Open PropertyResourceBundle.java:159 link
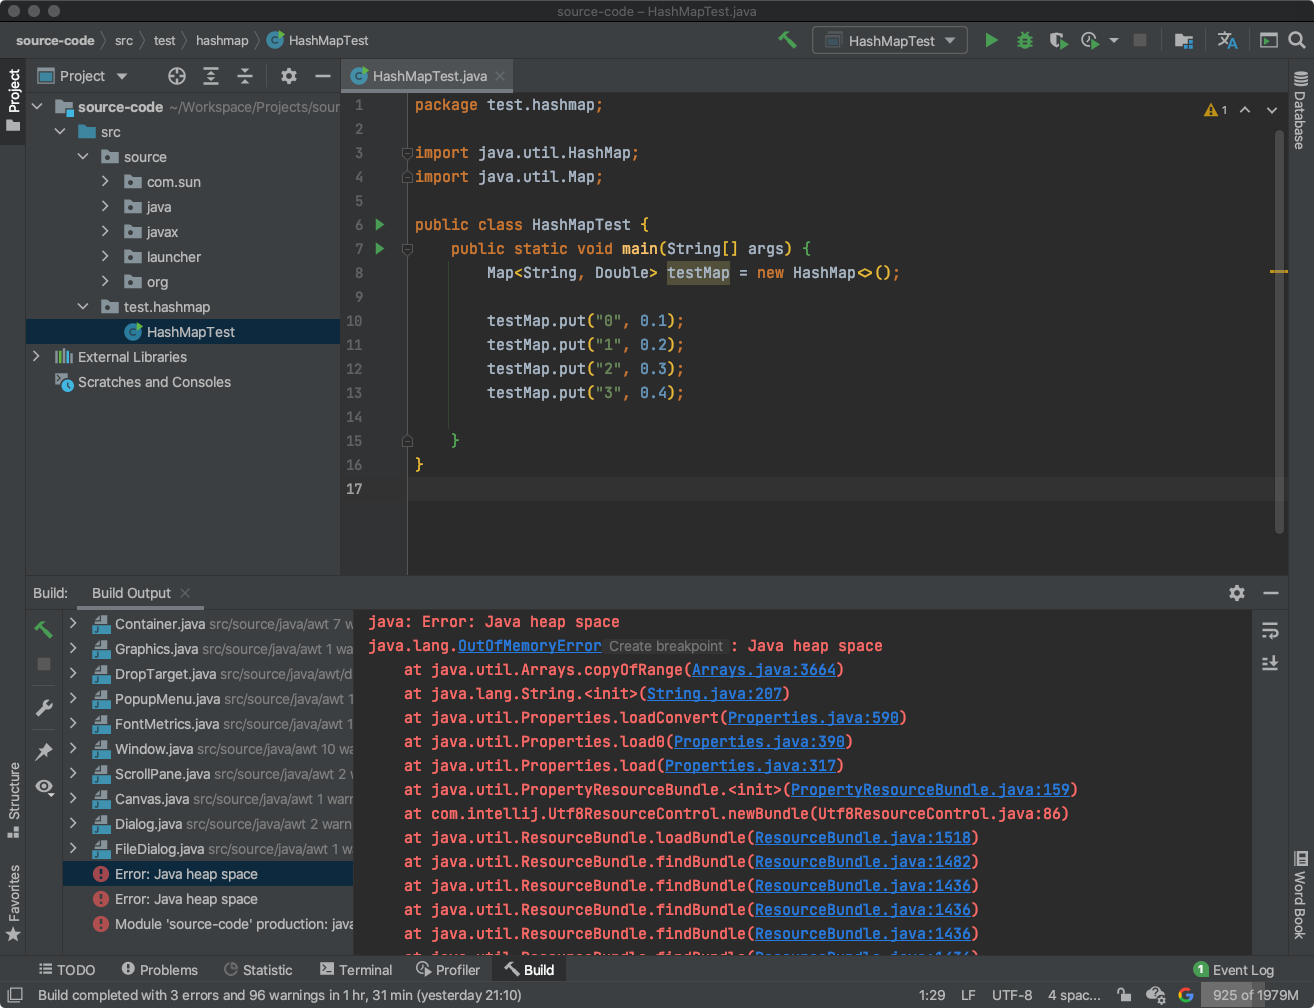1314x1008 pixels. (930, 790)
